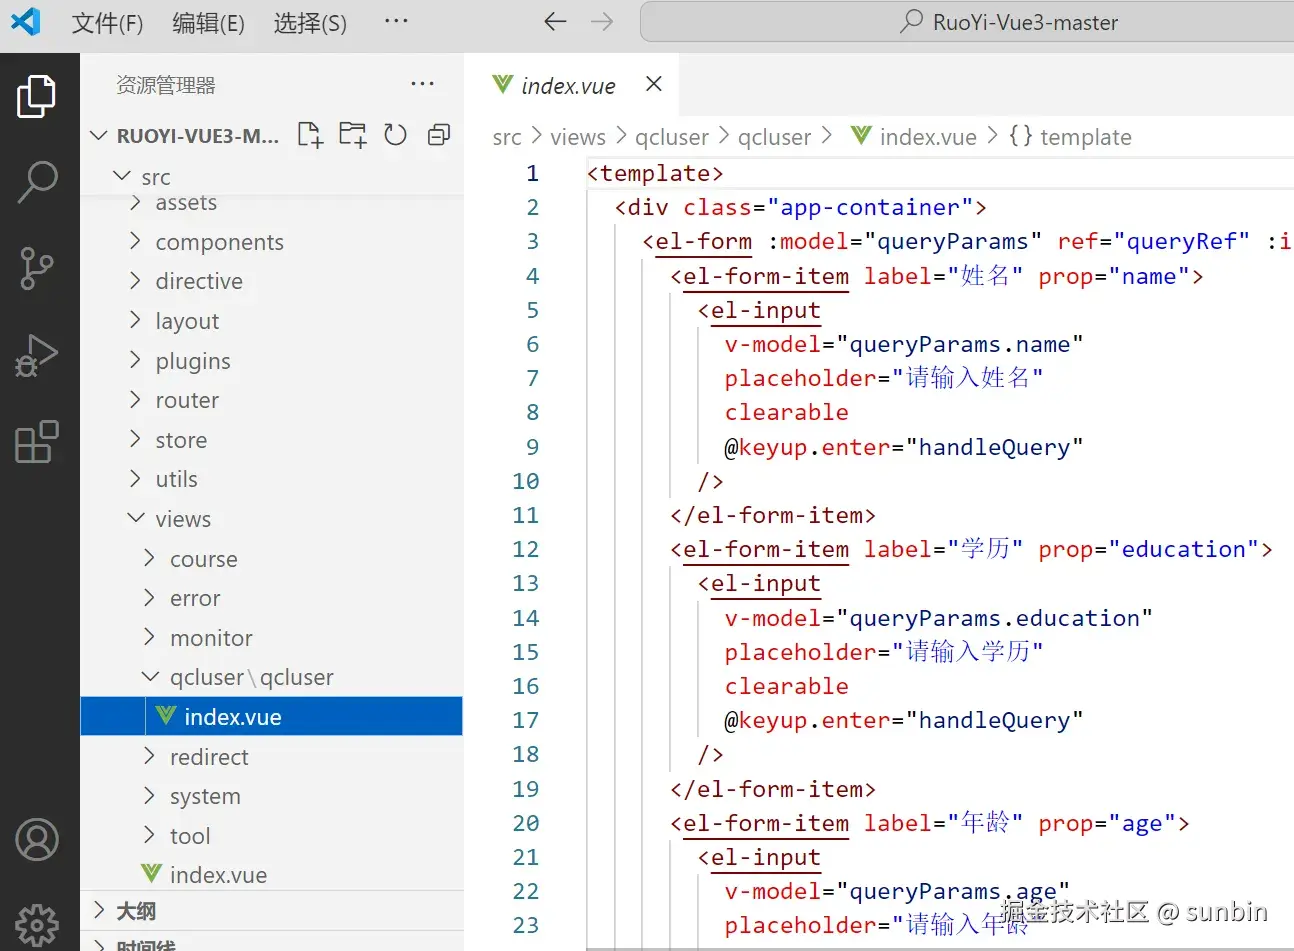Image resolution: width=1294 pixels, height=951 pixels.
Task: Open the Manage settings gear
Action: pyautogui.click(x=37, y=924)
